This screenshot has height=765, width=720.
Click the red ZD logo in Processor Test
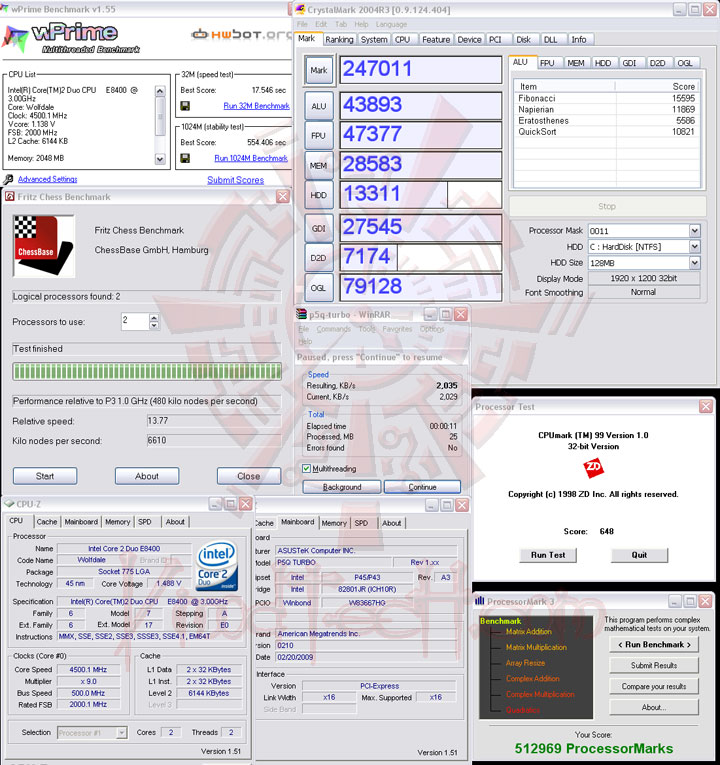pyautogui.click(x=593, y=468)
